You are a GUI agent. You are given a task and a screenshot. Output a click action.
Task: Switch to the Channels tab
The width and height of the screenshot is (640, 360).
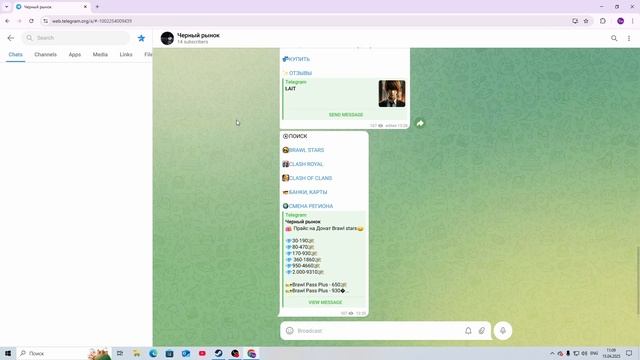[x=45, y=54]
